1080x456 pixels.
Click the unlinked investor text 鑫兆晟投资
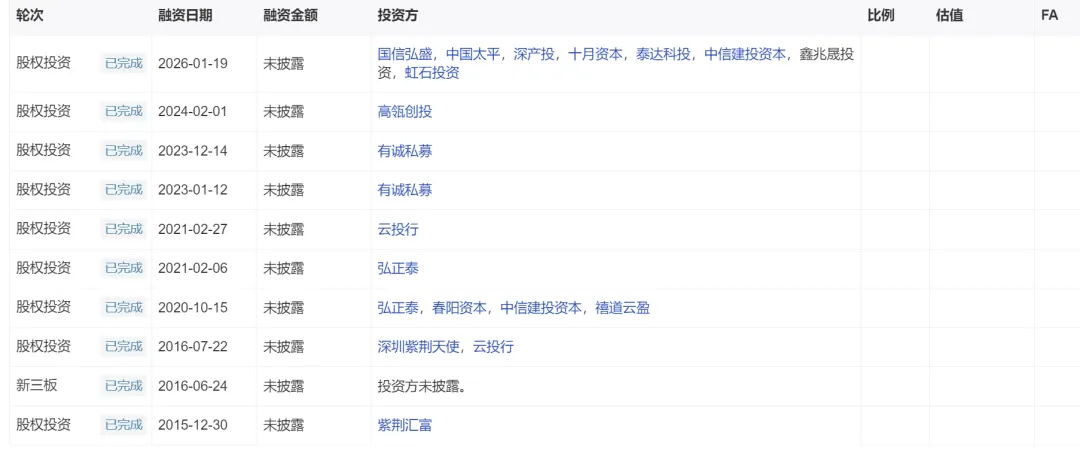click(x=616, y=64)
